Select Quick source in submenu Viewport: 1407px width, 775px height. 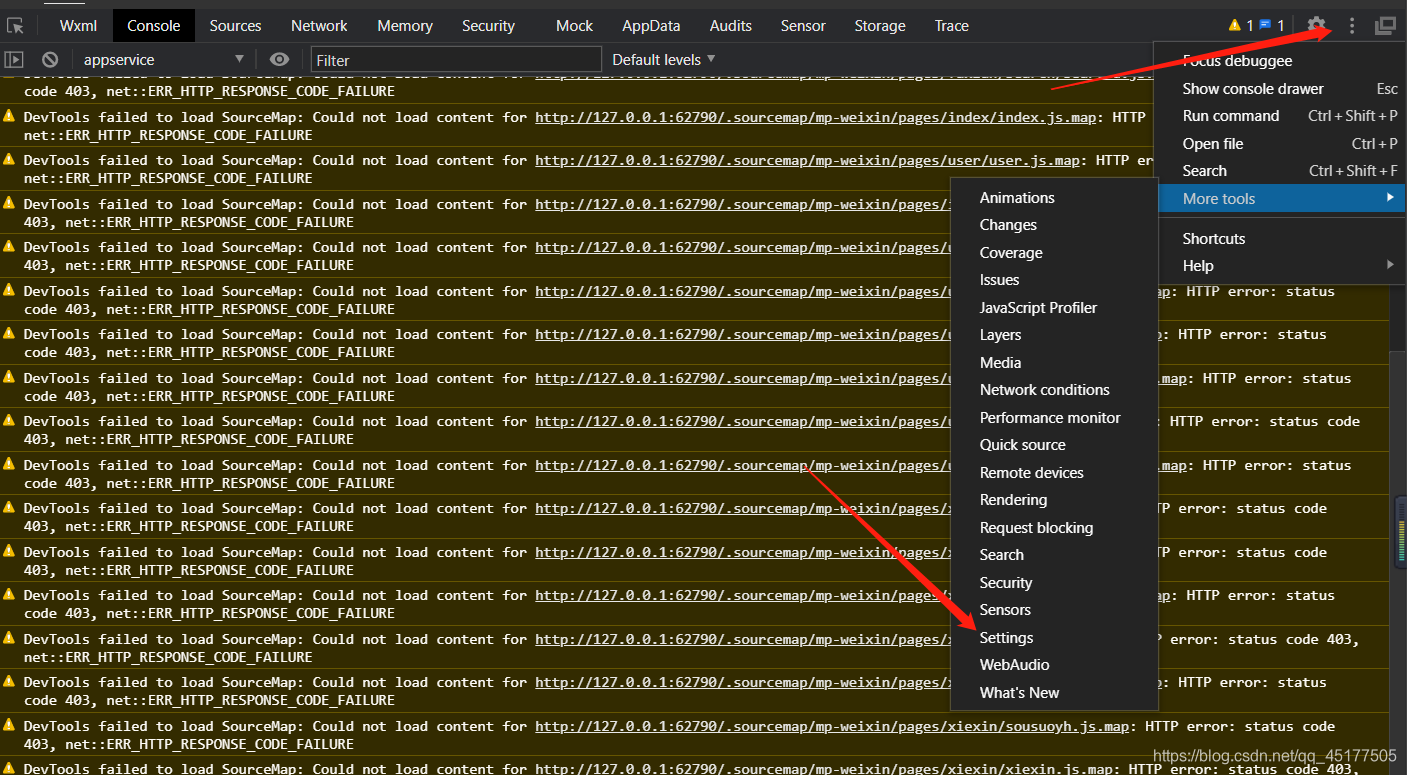tap(1054, 445)
